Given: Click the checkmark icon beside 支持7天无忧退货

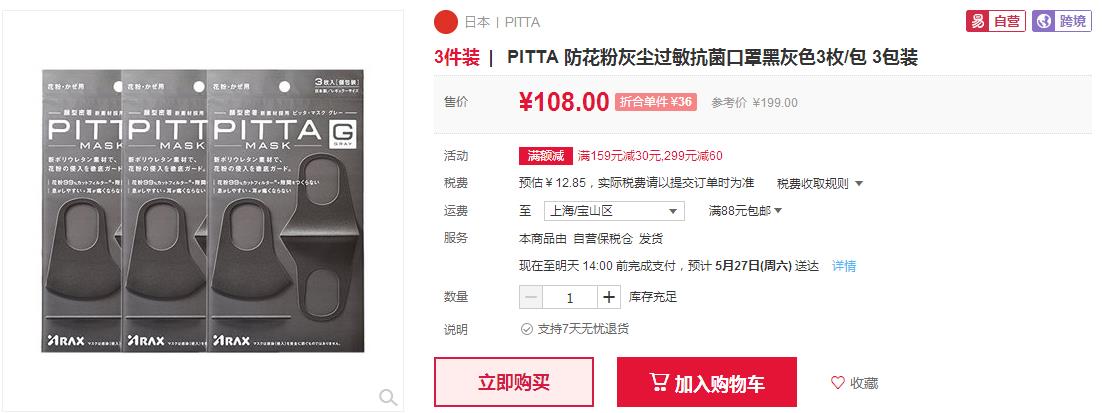Looking at the screenshot, I should click(x=526, y=329).
